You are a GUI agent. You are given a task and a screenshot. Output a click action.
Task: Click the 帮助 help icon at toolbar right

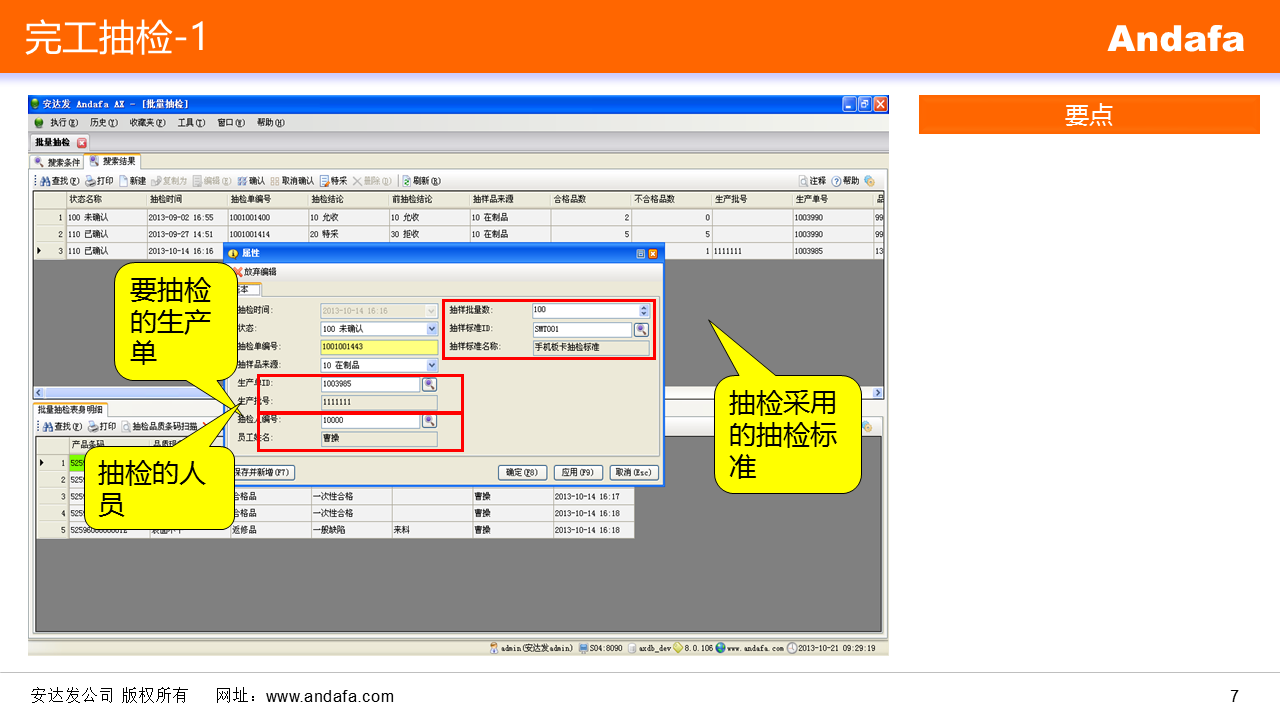(x=836, y=181)
